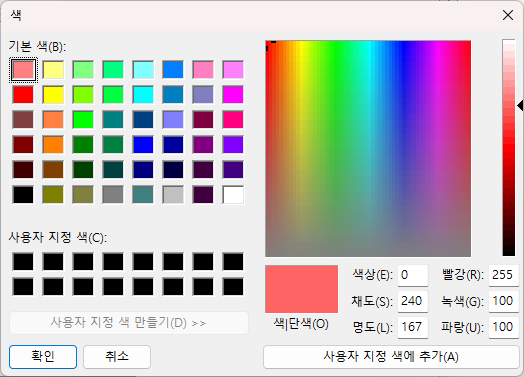Screen dimensions: 524x377
Task: Confirm with the 확인 button
Action: [x=43, y=357]
